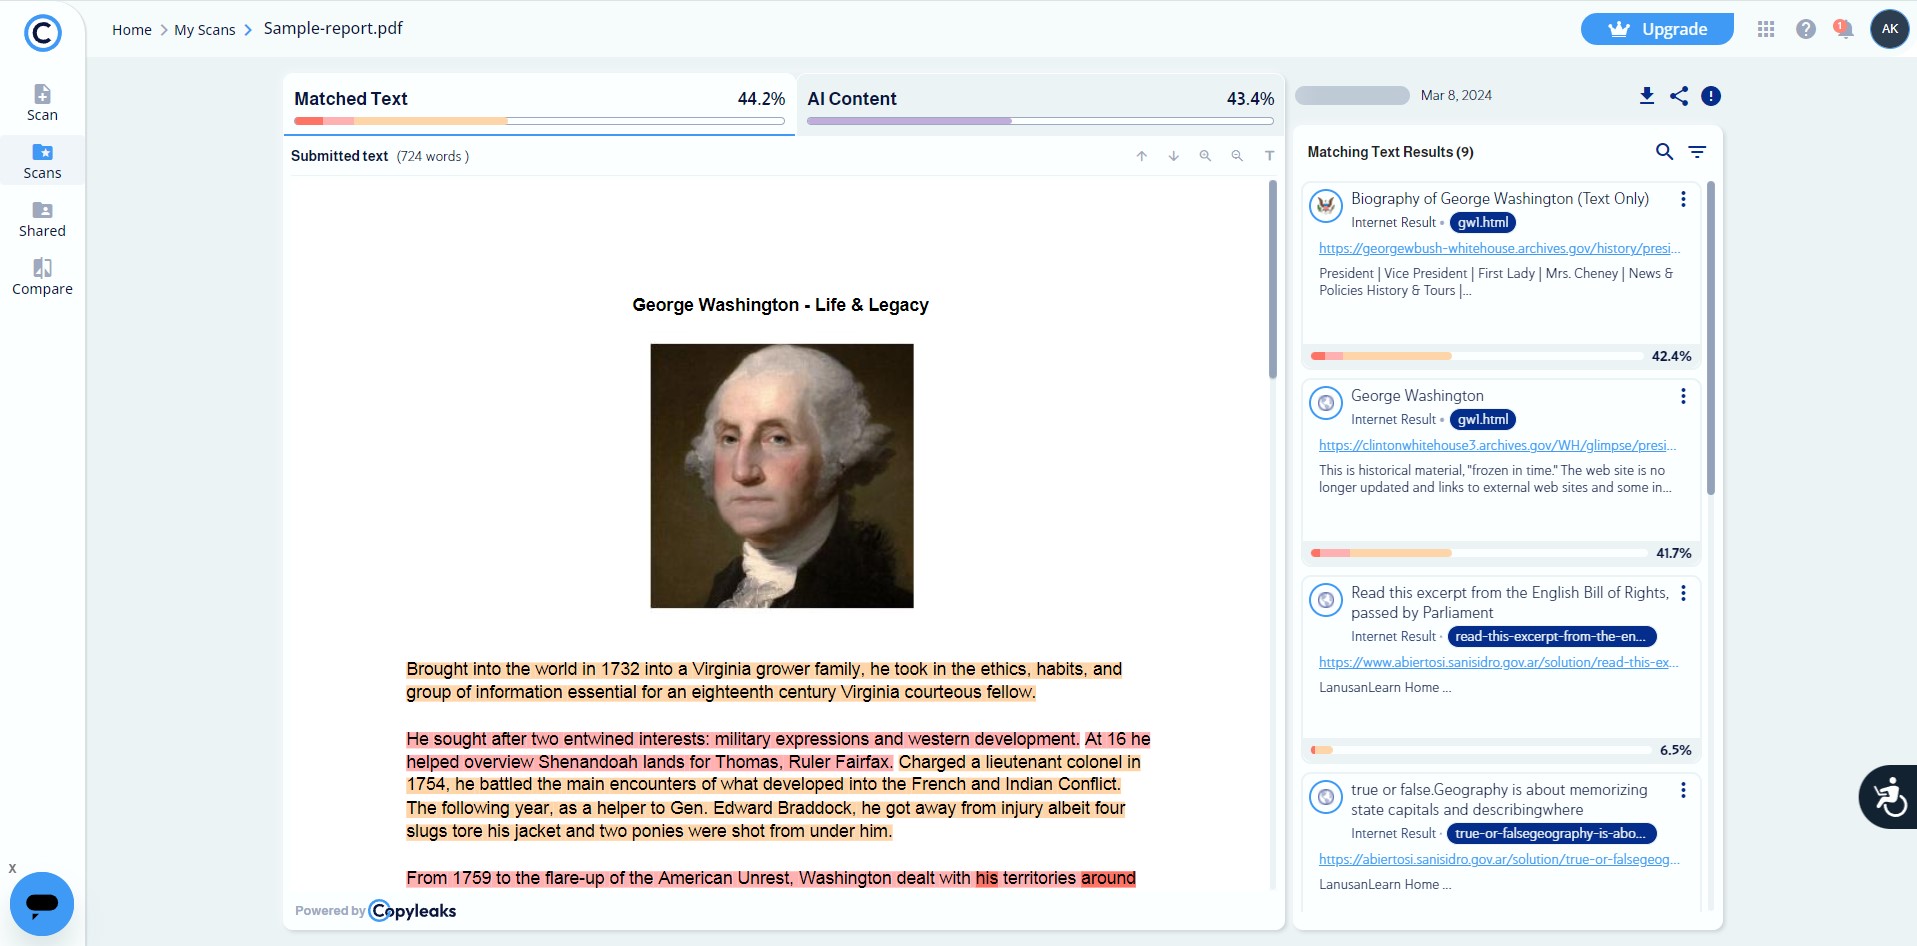Click the globe icon of the George Washington result
Image resolution: width=1917 pixels, height=946 pixels.
point(1326,403)
